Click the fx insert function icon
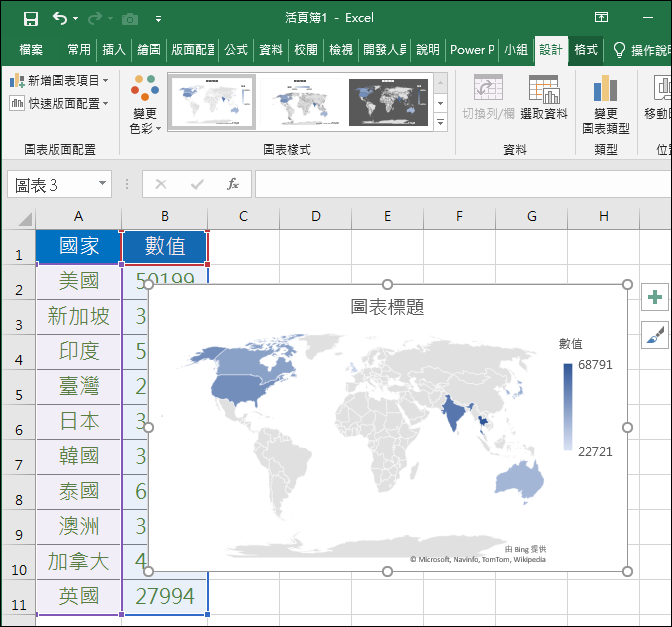Screen dimensions: 672x627 tap(233, 185)
